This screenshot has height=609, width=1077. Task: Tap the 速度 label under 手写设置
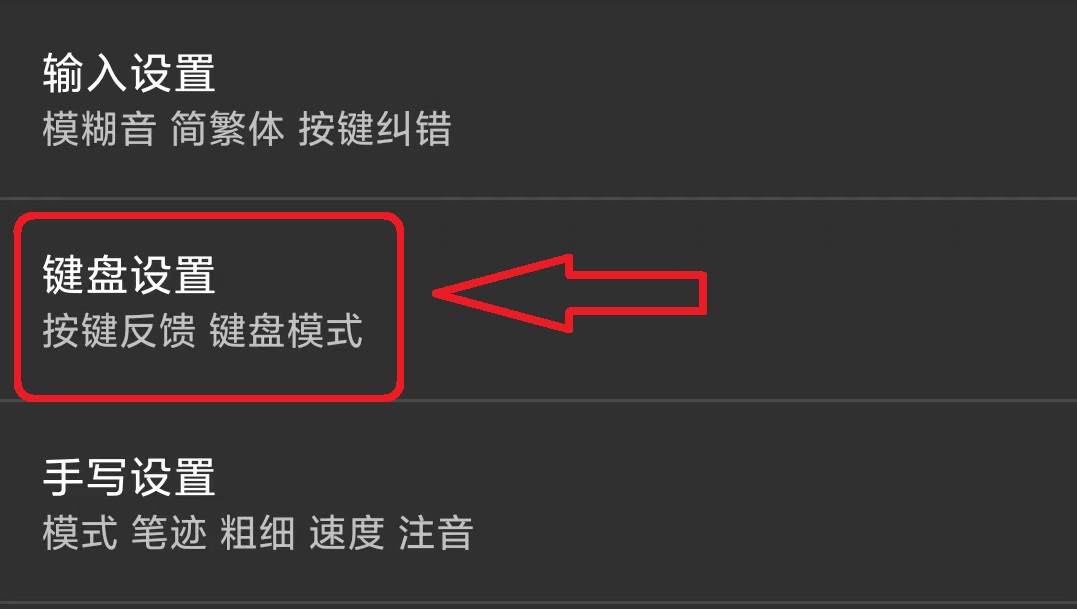[347, 533]
